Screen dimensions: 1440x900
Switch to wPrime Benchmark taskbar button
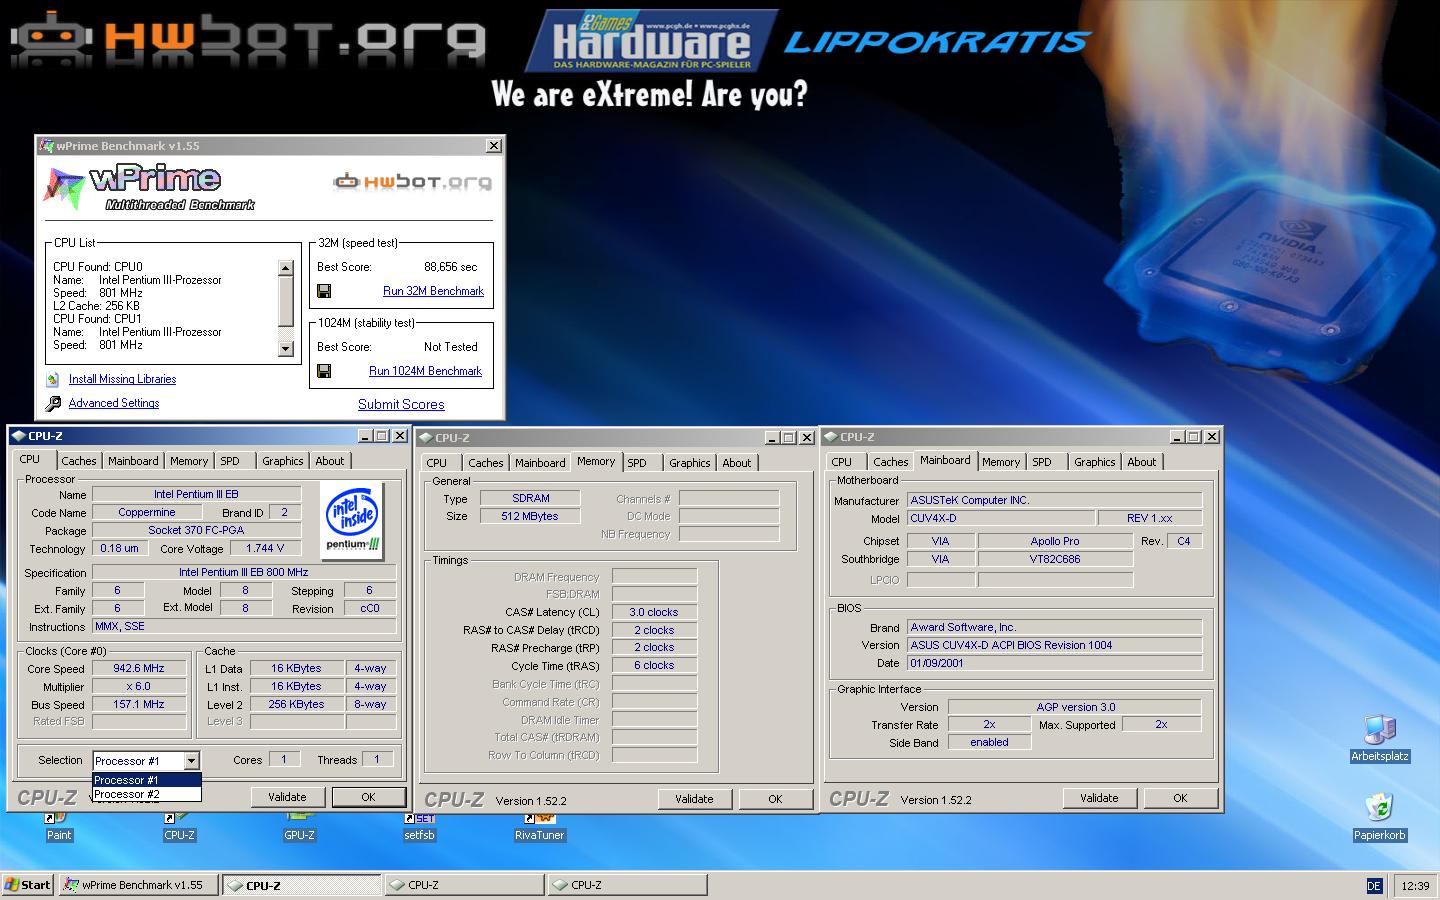(138, 885)
